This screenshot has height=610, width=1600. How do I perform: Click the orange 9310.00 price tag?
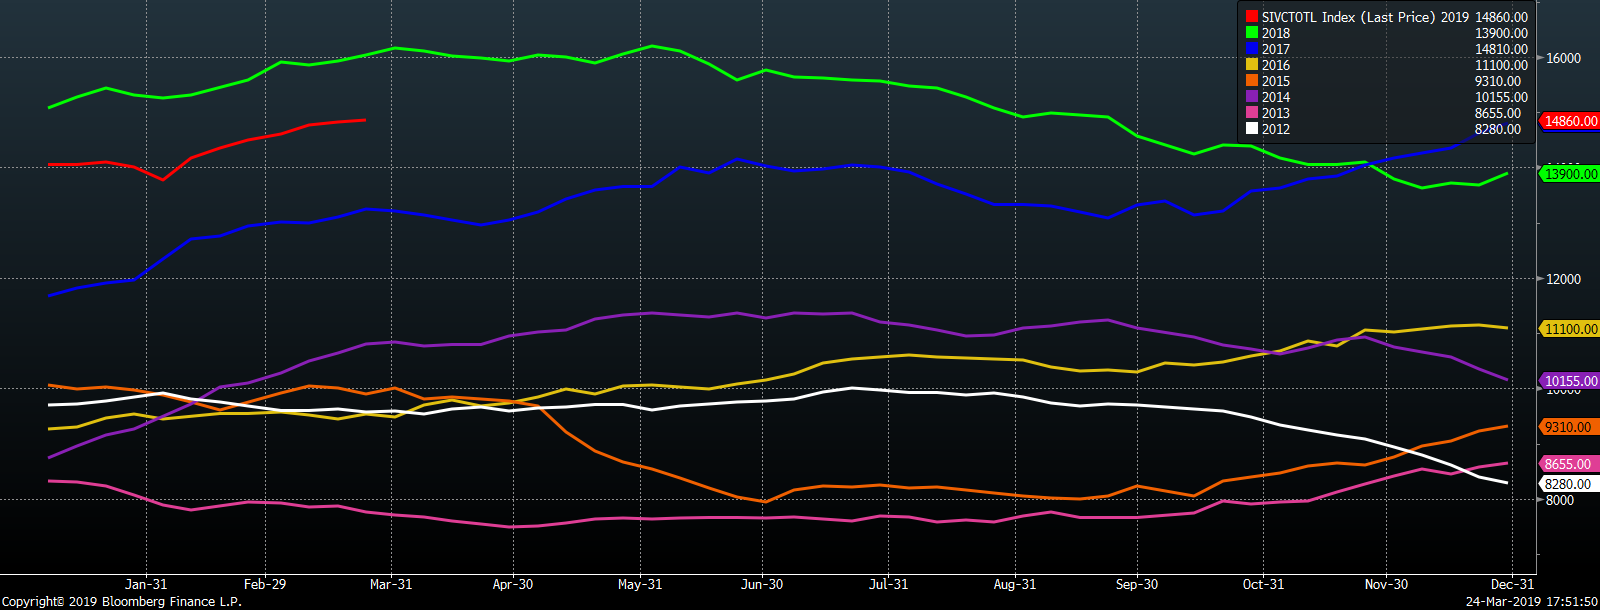point(1567,427)
